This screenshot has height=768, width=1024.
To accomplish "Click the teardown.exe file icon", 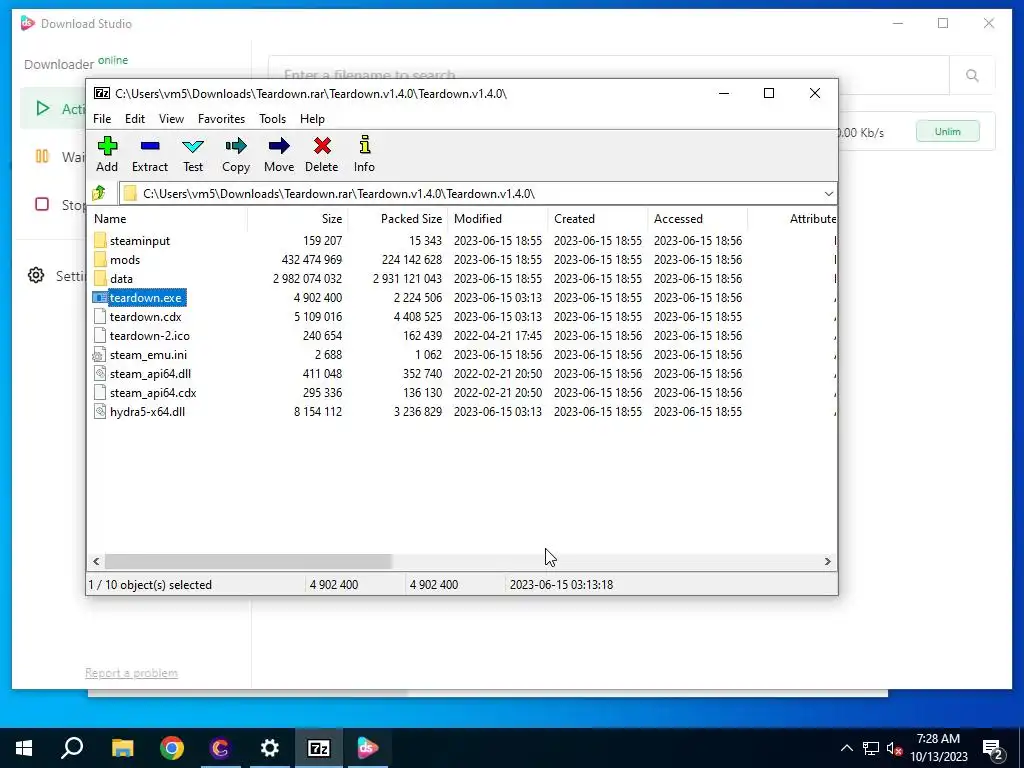I will [99, 298].
